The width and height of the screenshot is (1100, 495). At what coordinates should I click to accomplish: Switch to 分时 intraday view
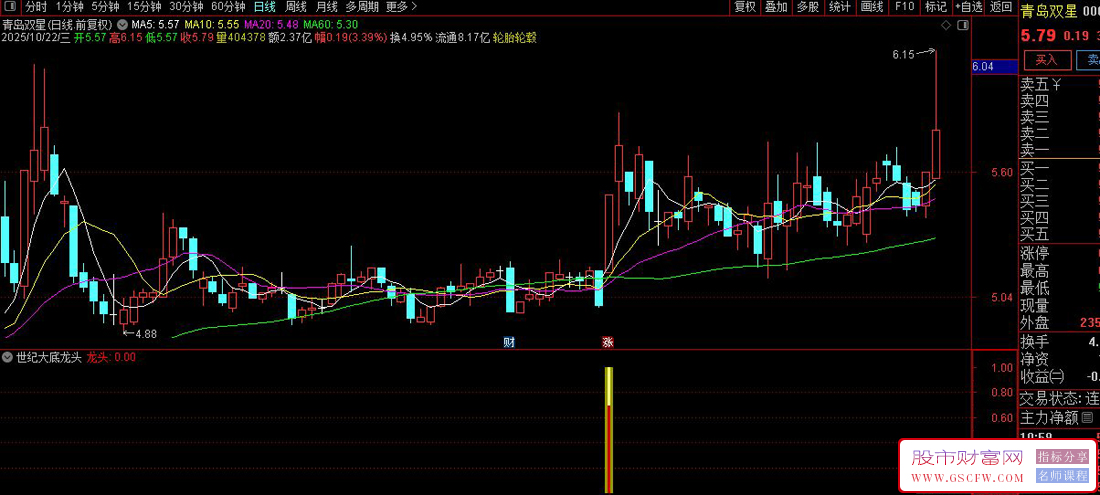tap(35, 7)
